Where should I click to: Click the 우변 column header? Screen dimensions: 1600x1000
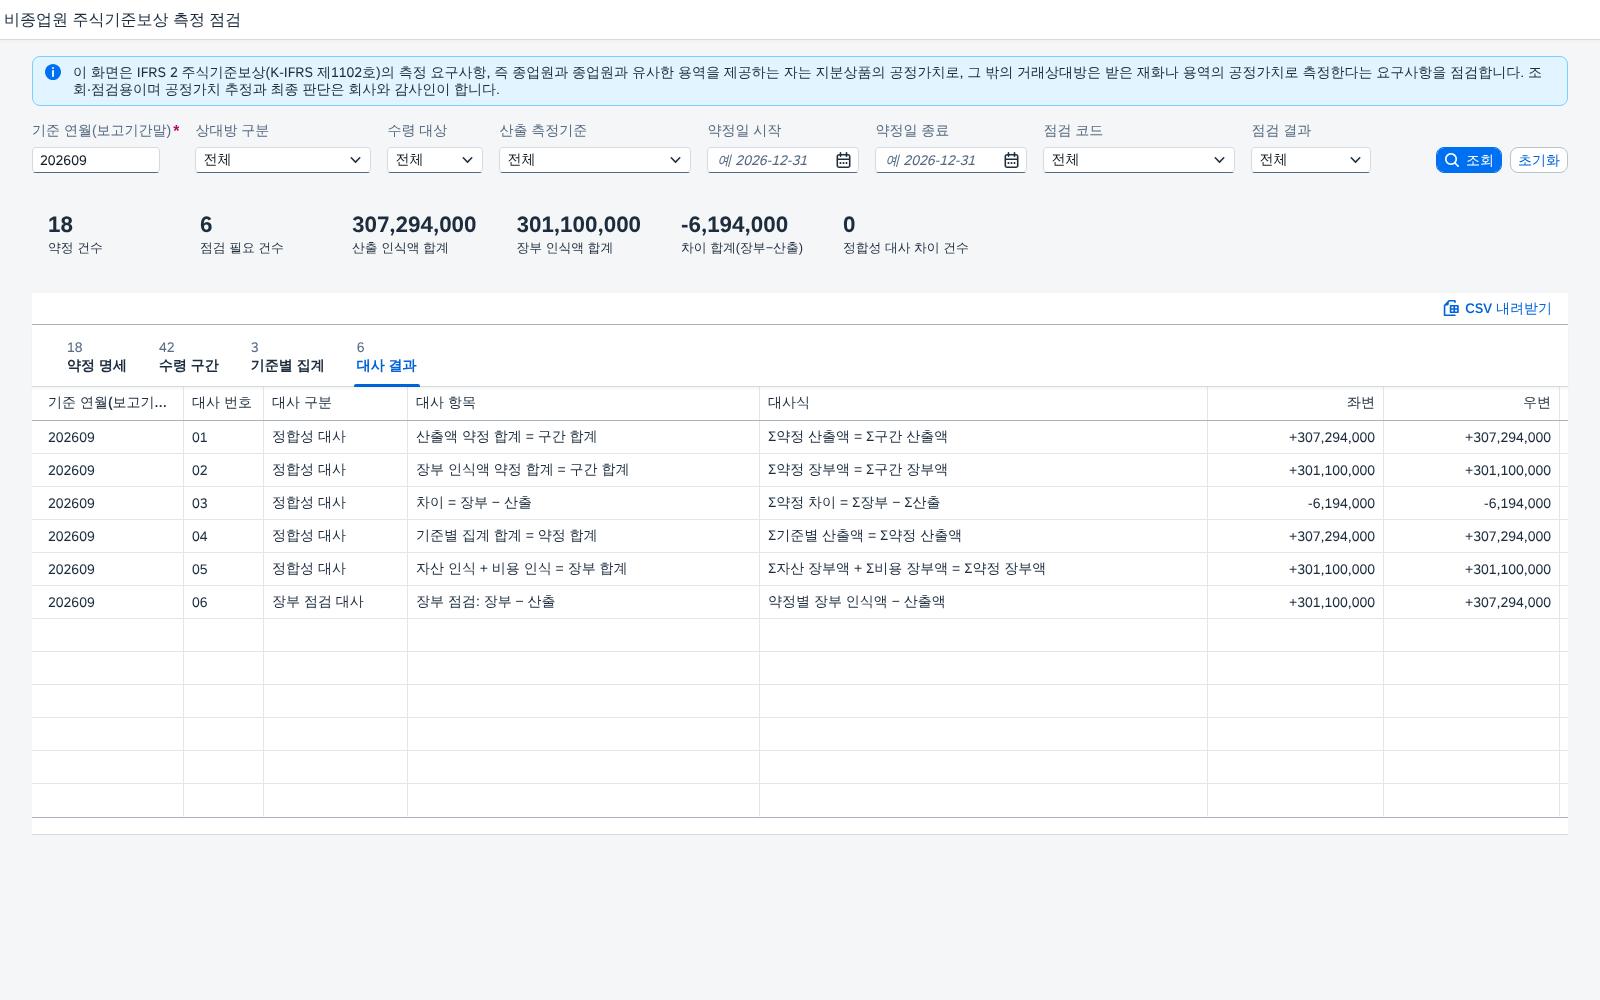click(1471, 403)
